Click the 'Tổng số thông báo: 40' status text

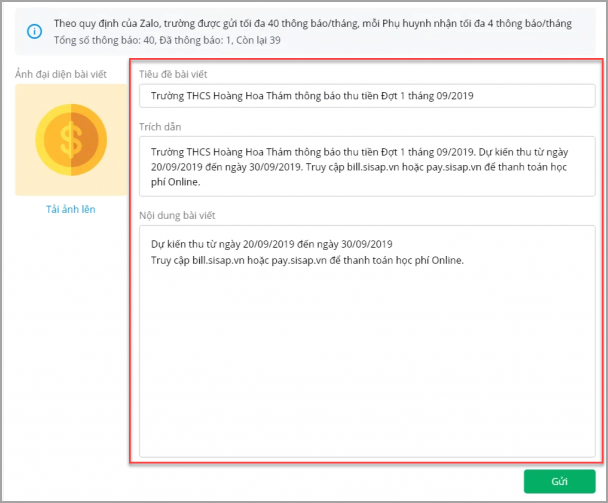pyautogui.click(x=167, y=40)
